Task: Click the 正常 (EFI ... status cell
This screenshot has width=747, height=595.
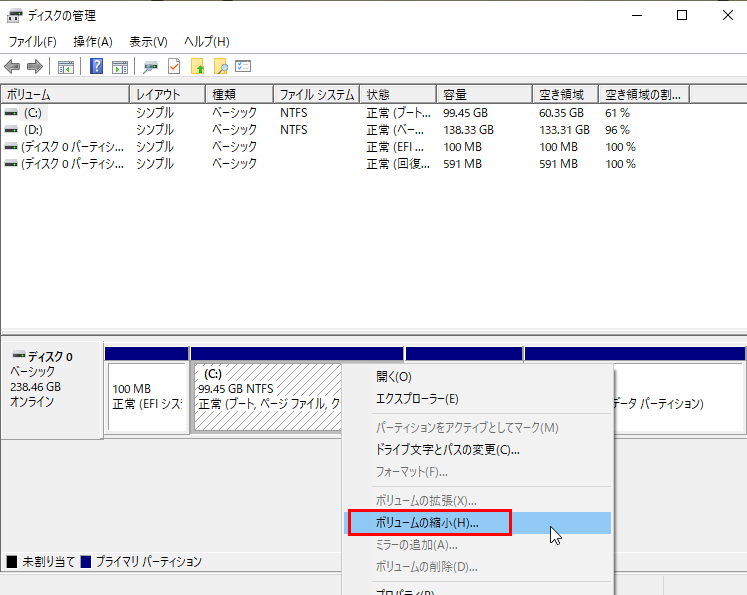Action: click(x=395, y=147)
